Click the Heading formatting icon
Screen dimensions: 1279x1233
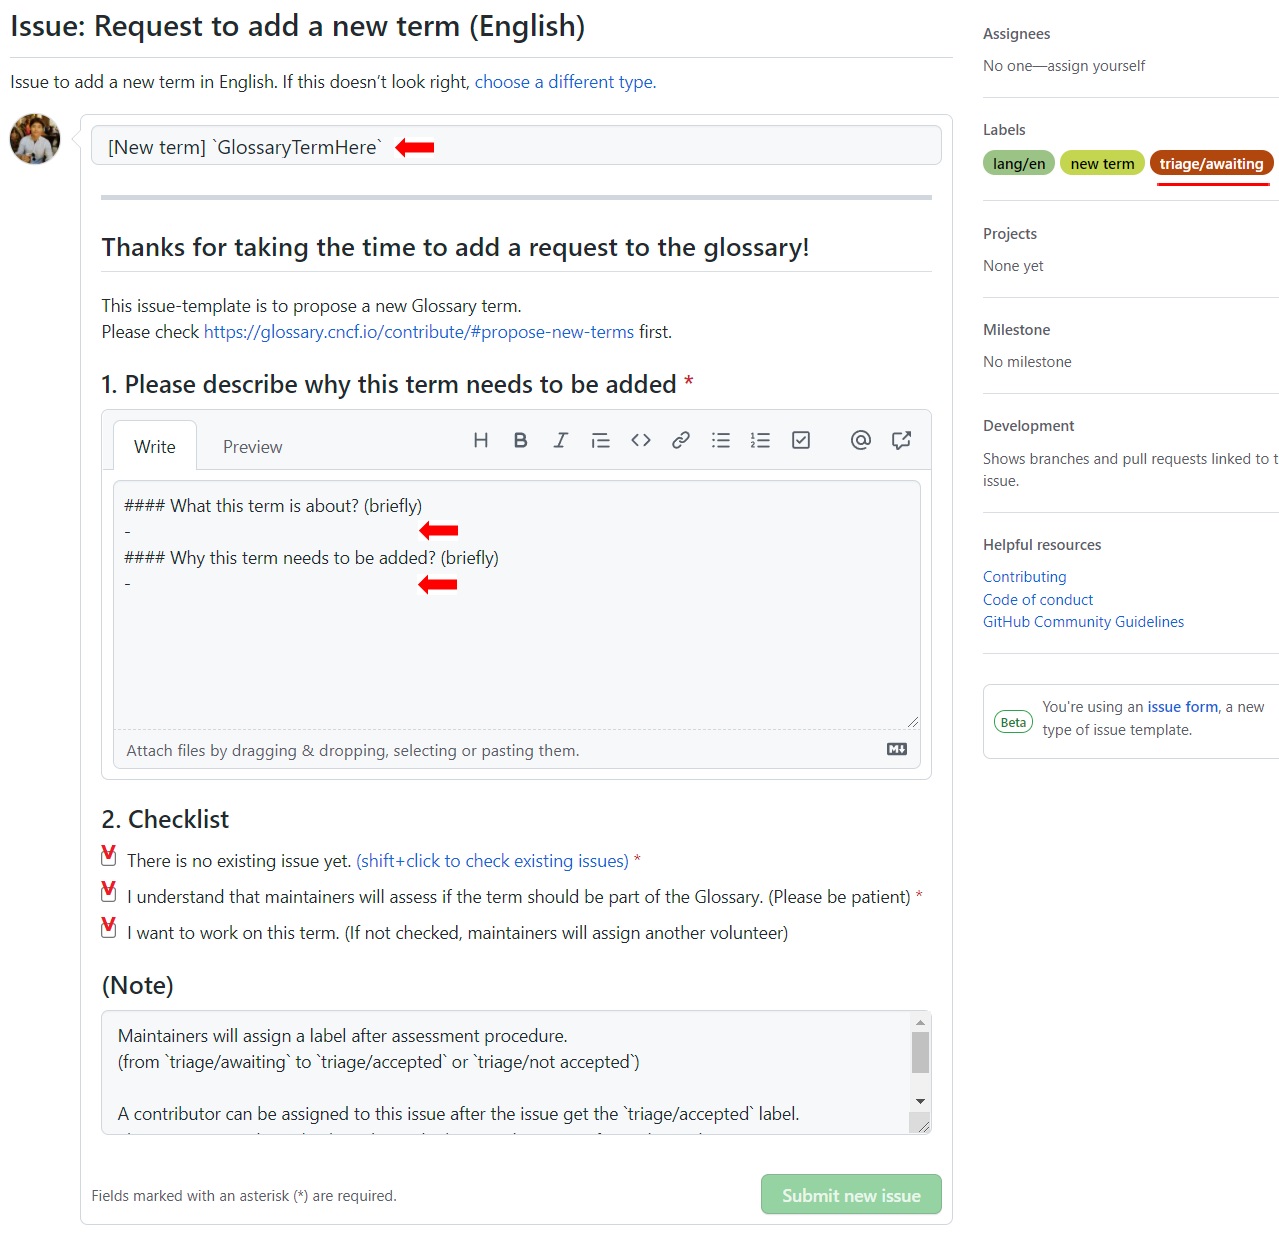tap(480, 440)
